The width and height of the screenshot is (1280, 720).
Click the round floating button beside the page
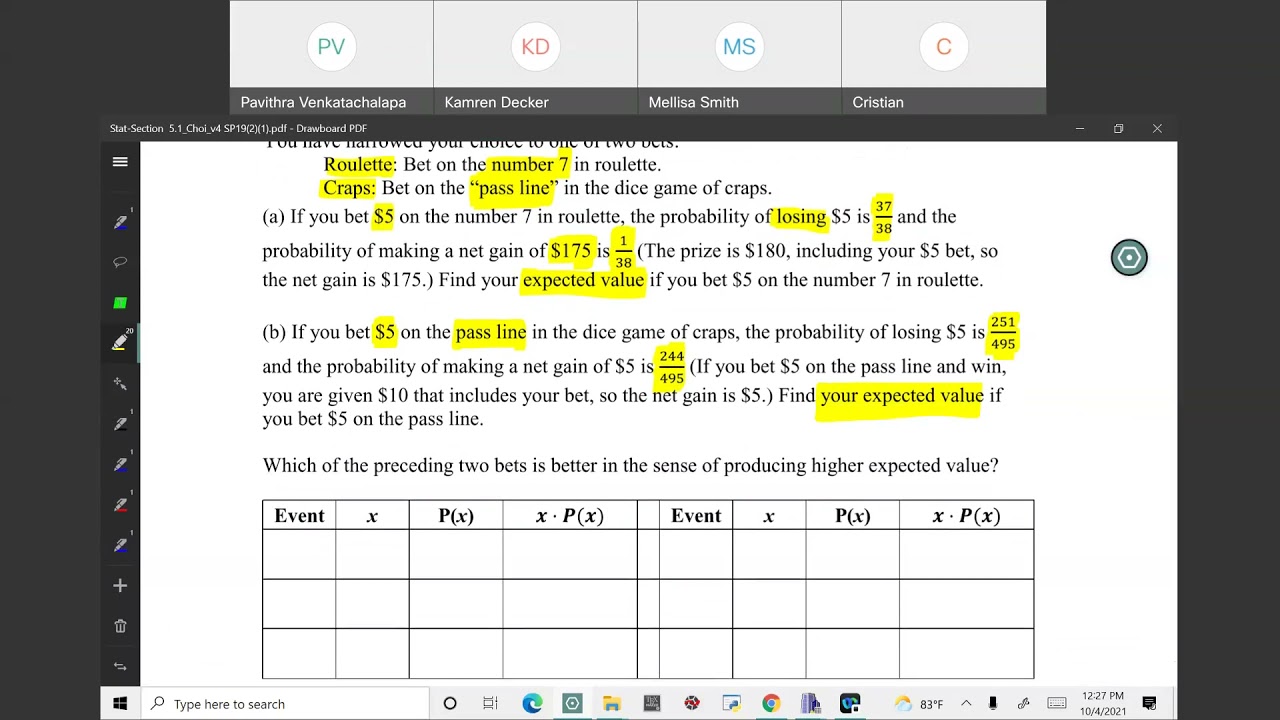[1129, 258]
